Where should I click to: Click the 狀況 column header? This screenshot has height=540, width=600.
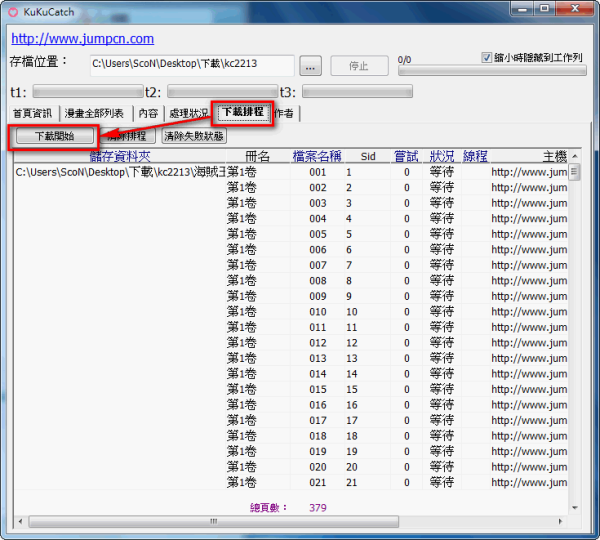442,156
